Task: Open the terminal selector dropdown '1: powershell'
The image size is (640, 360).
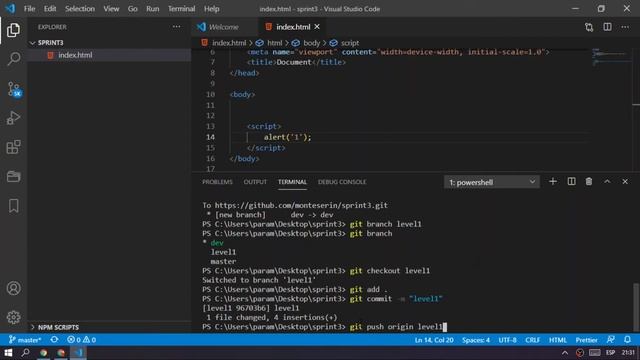Action: (x=492, y=182)
